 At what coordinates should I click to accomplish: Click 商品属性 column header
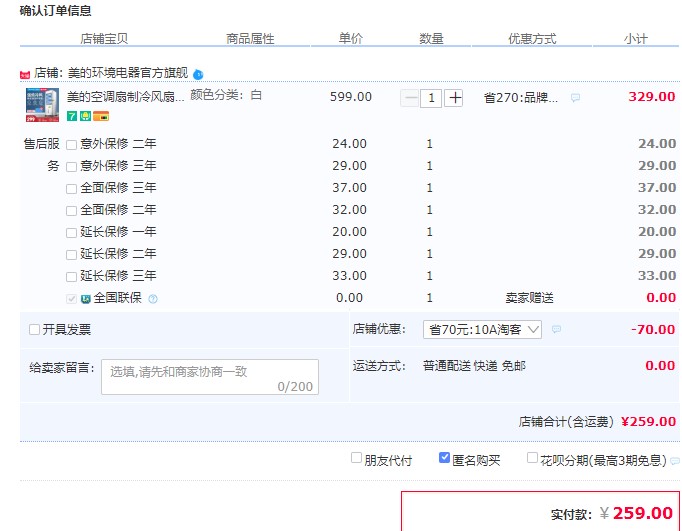[x=250, y=39]
